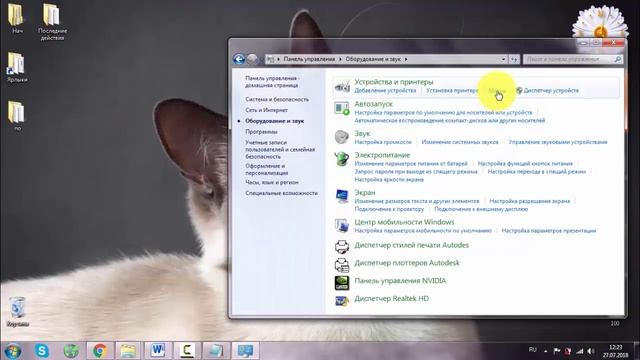Open the Sound (Звук) speaker icon
This screenshot has width=640, height=360.
click(342, 137)
